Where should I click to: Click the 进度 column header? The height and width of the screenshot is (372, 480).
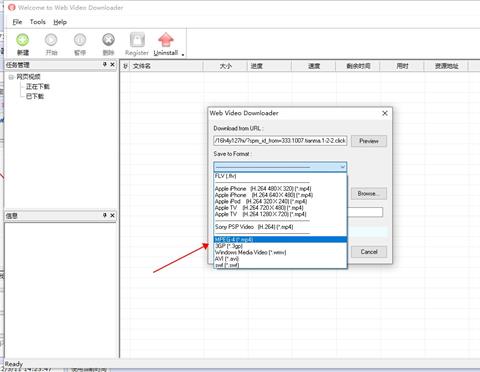click(270, 66)
